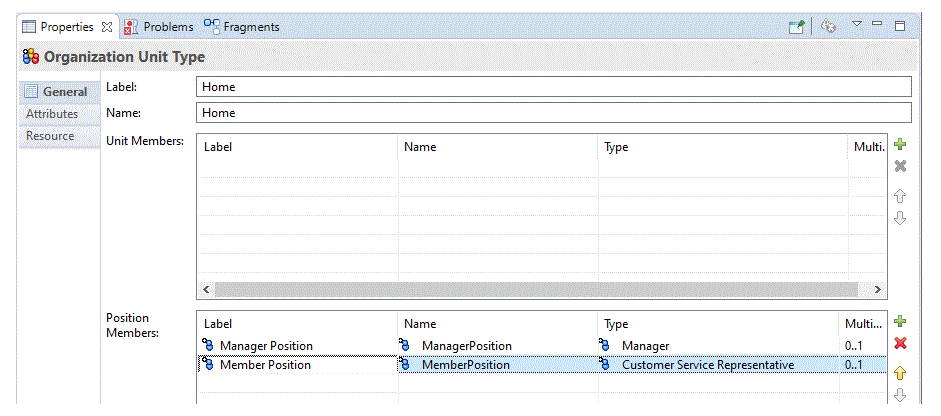This screenshot has width=941, height=416.
Task: Click into the Name text field
Action: pos(553,113)
